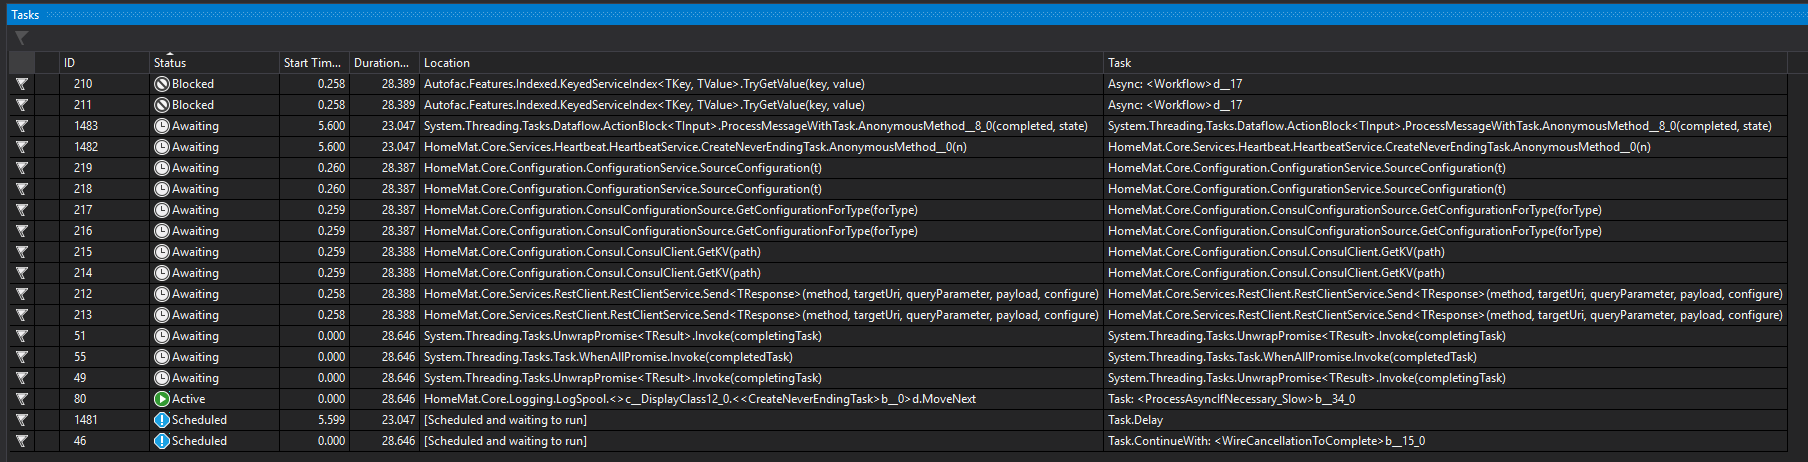Toggle the flag for task 210
Viewport: 1808px width, 462px height.
22,84
